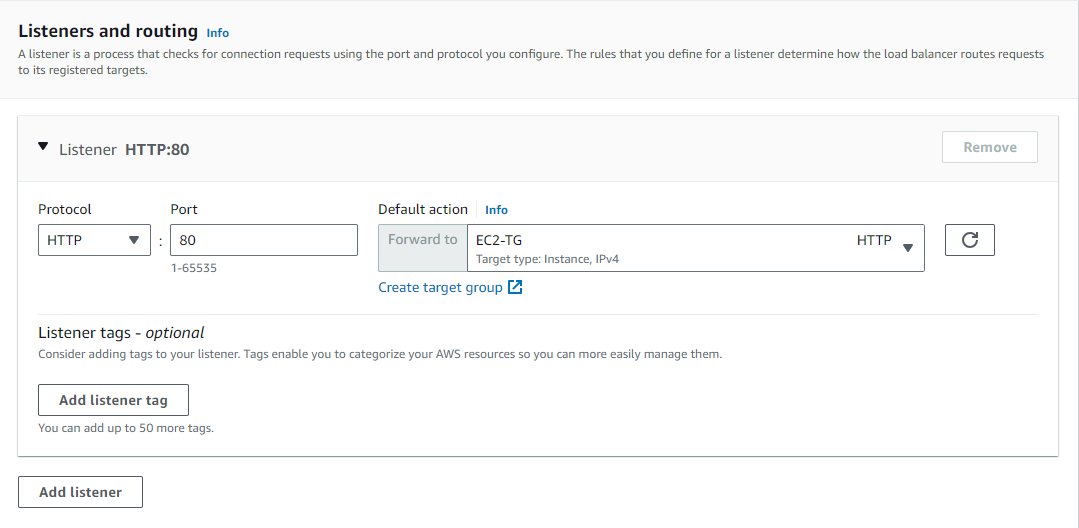1079x528 pixels.
Task: Follow the Create target group link
Action: 440,288
